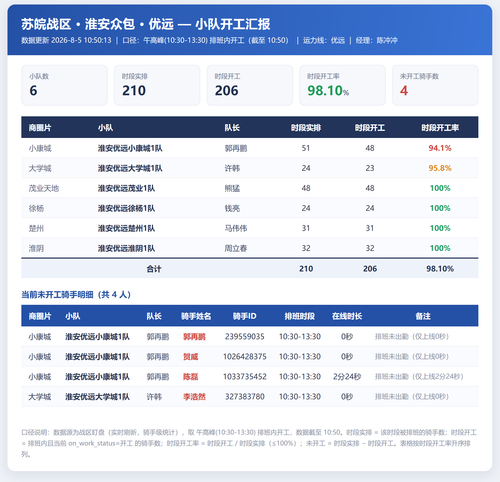Click the 淮安优远楚州1队 squad name

[126, 228]
